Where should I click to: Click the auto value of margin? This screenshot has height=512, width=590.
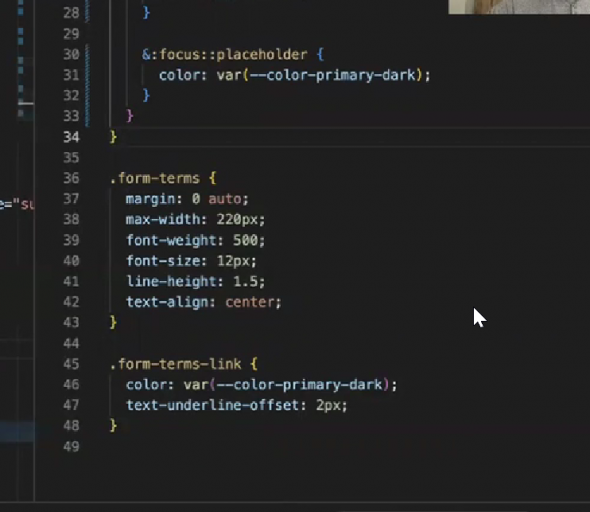(x=225, y=199)
